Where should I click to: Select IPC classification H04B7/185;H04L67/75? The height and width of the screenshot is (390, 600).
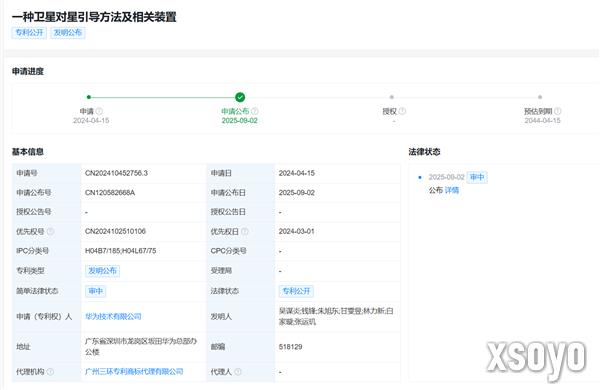tap(121, 251)
